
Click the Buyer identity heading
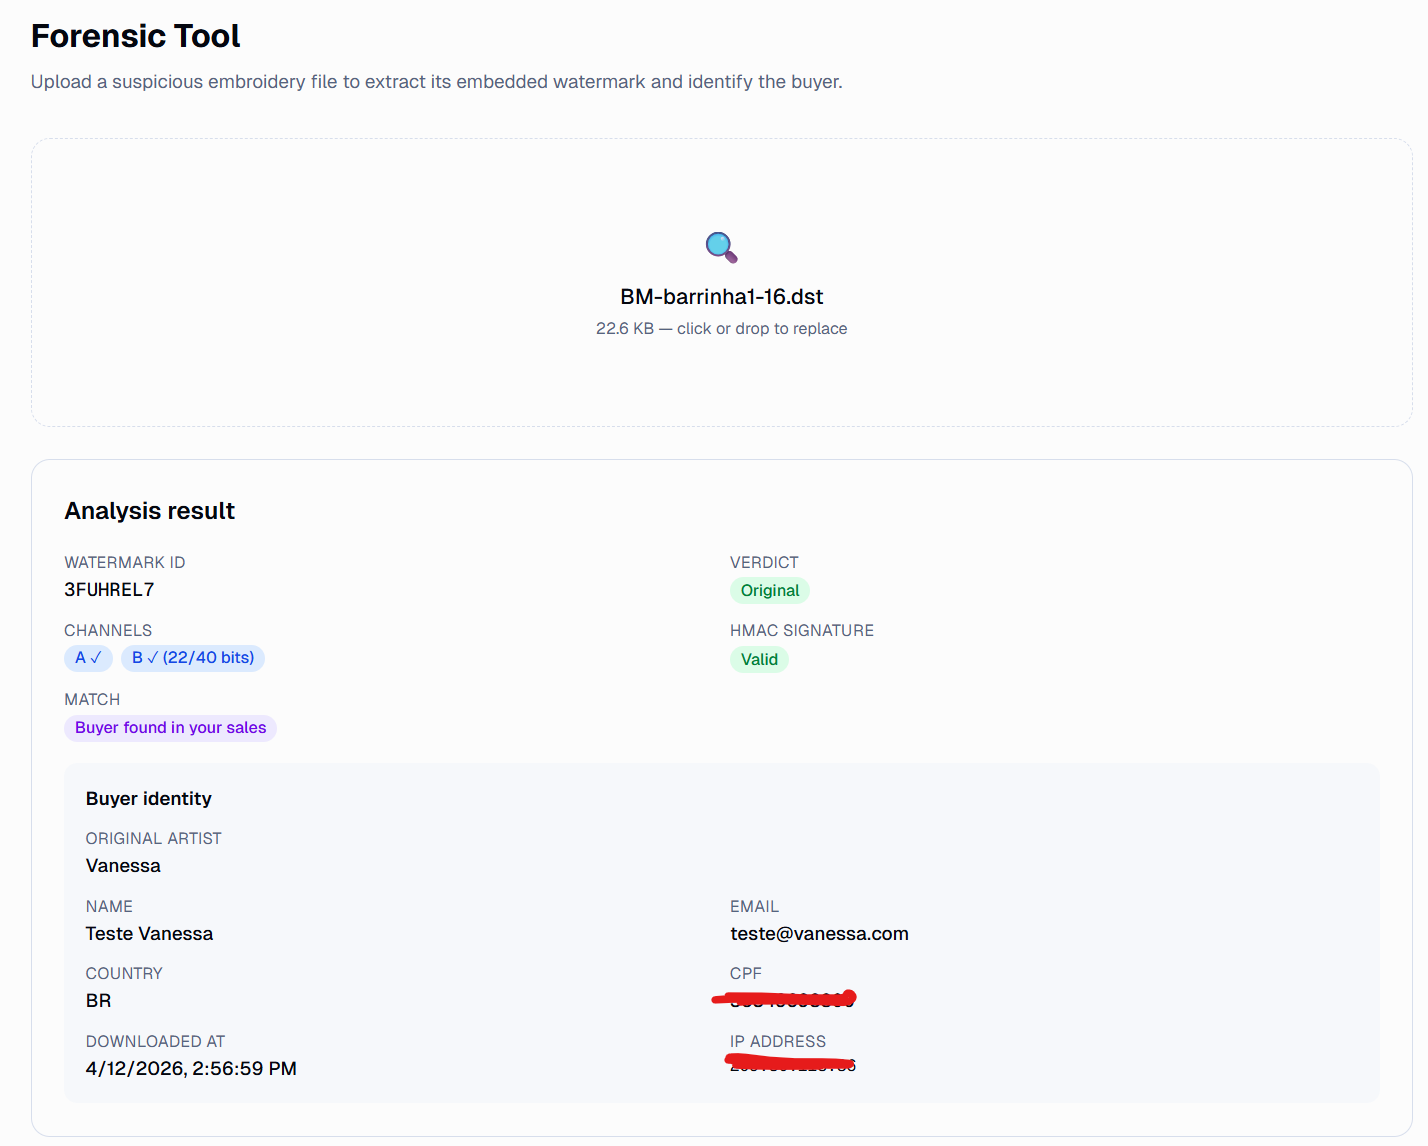[x=148, y=799]
